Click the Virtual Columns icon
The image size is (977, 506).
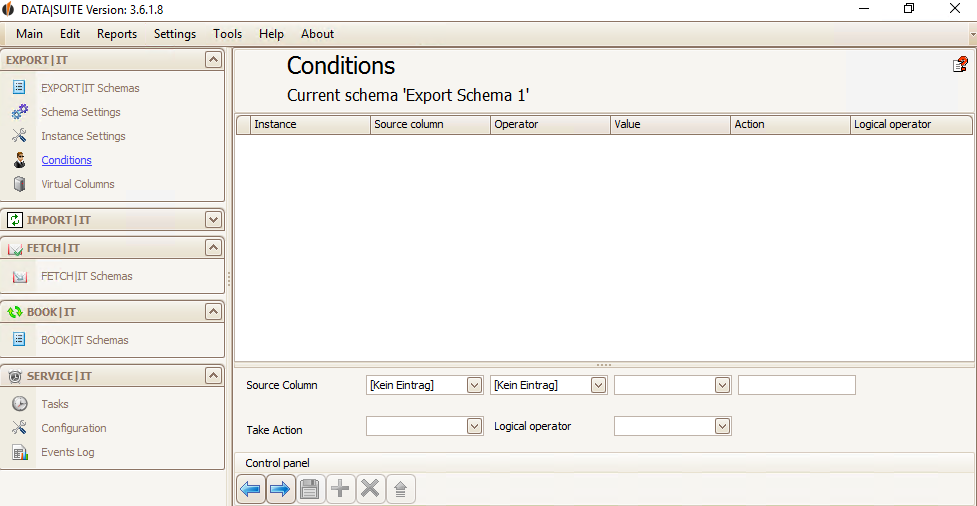click(x=19, y=184)
